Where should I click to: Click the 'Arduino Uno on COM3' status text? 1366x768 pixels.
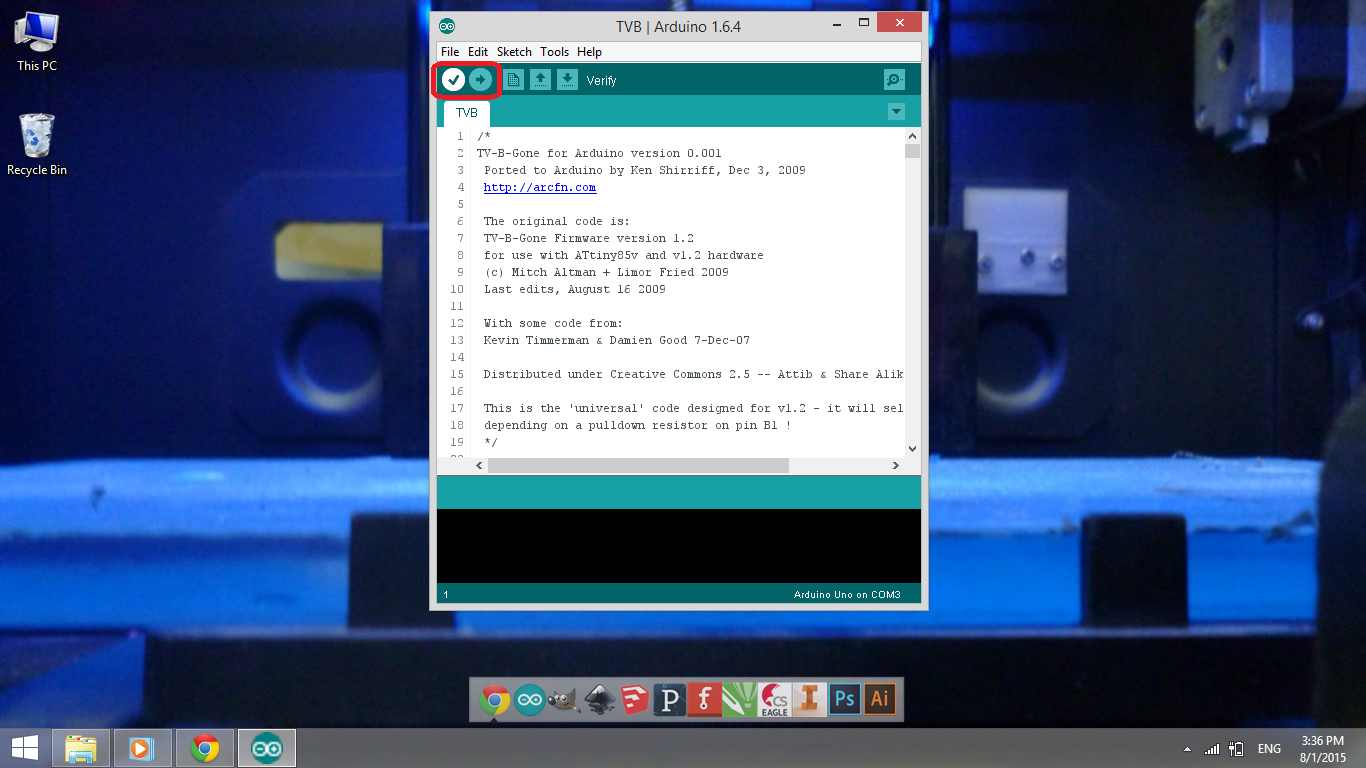[847, 594]
